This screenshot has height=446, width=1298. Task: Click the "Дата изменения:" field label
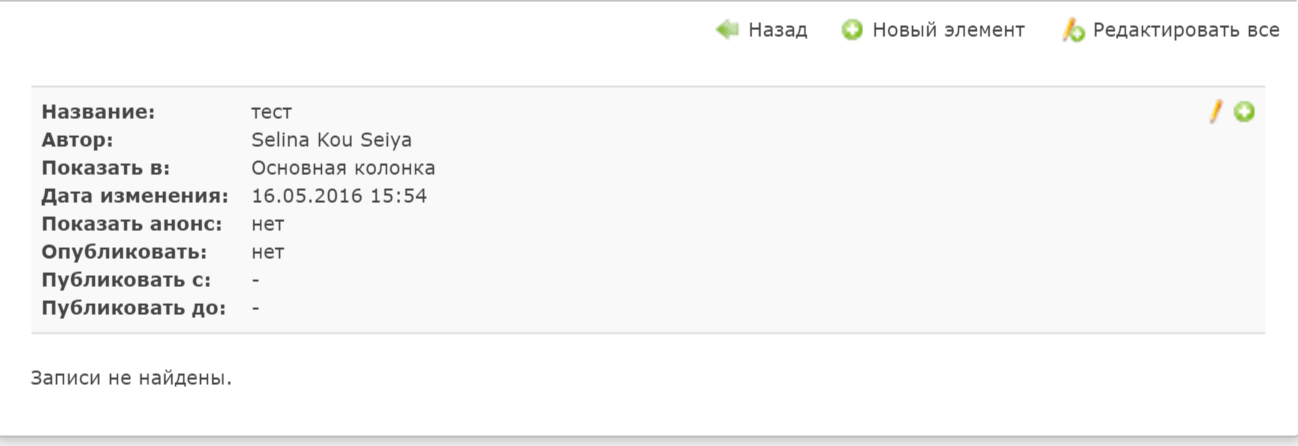pos(135,196)
